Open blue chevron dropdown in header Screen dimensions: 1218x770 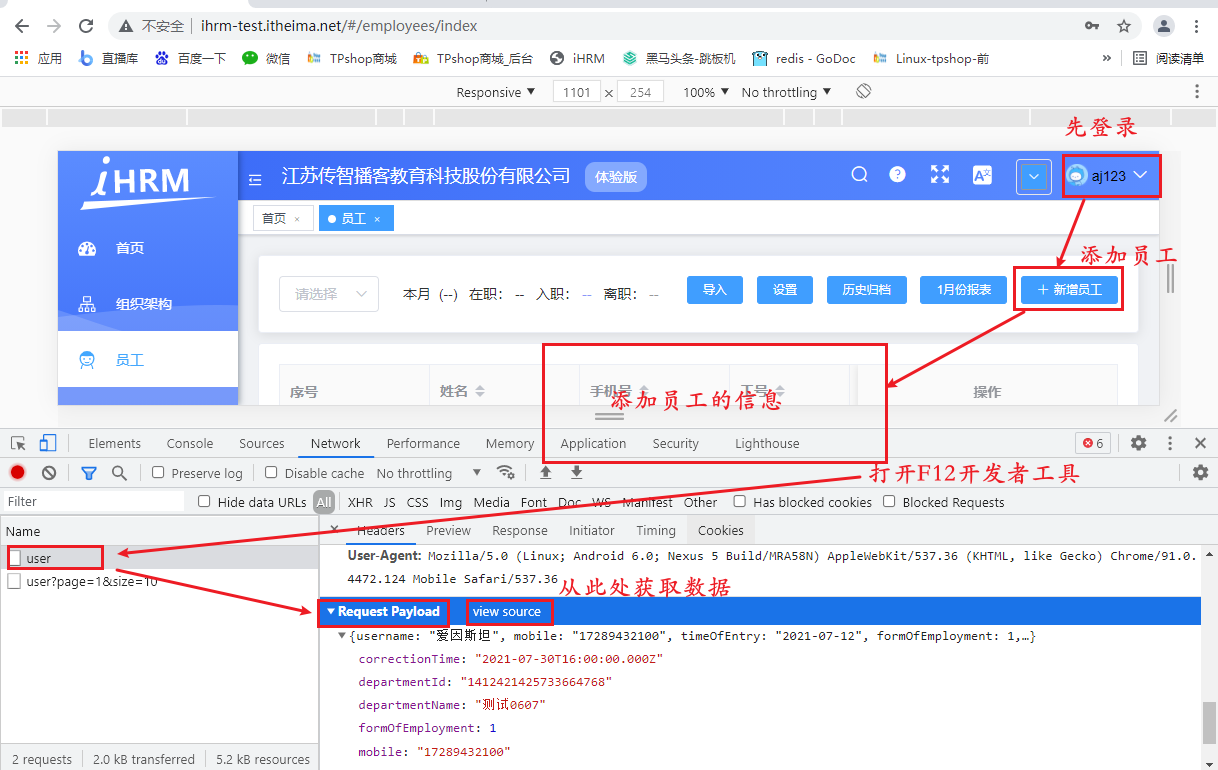[1034, 177]
